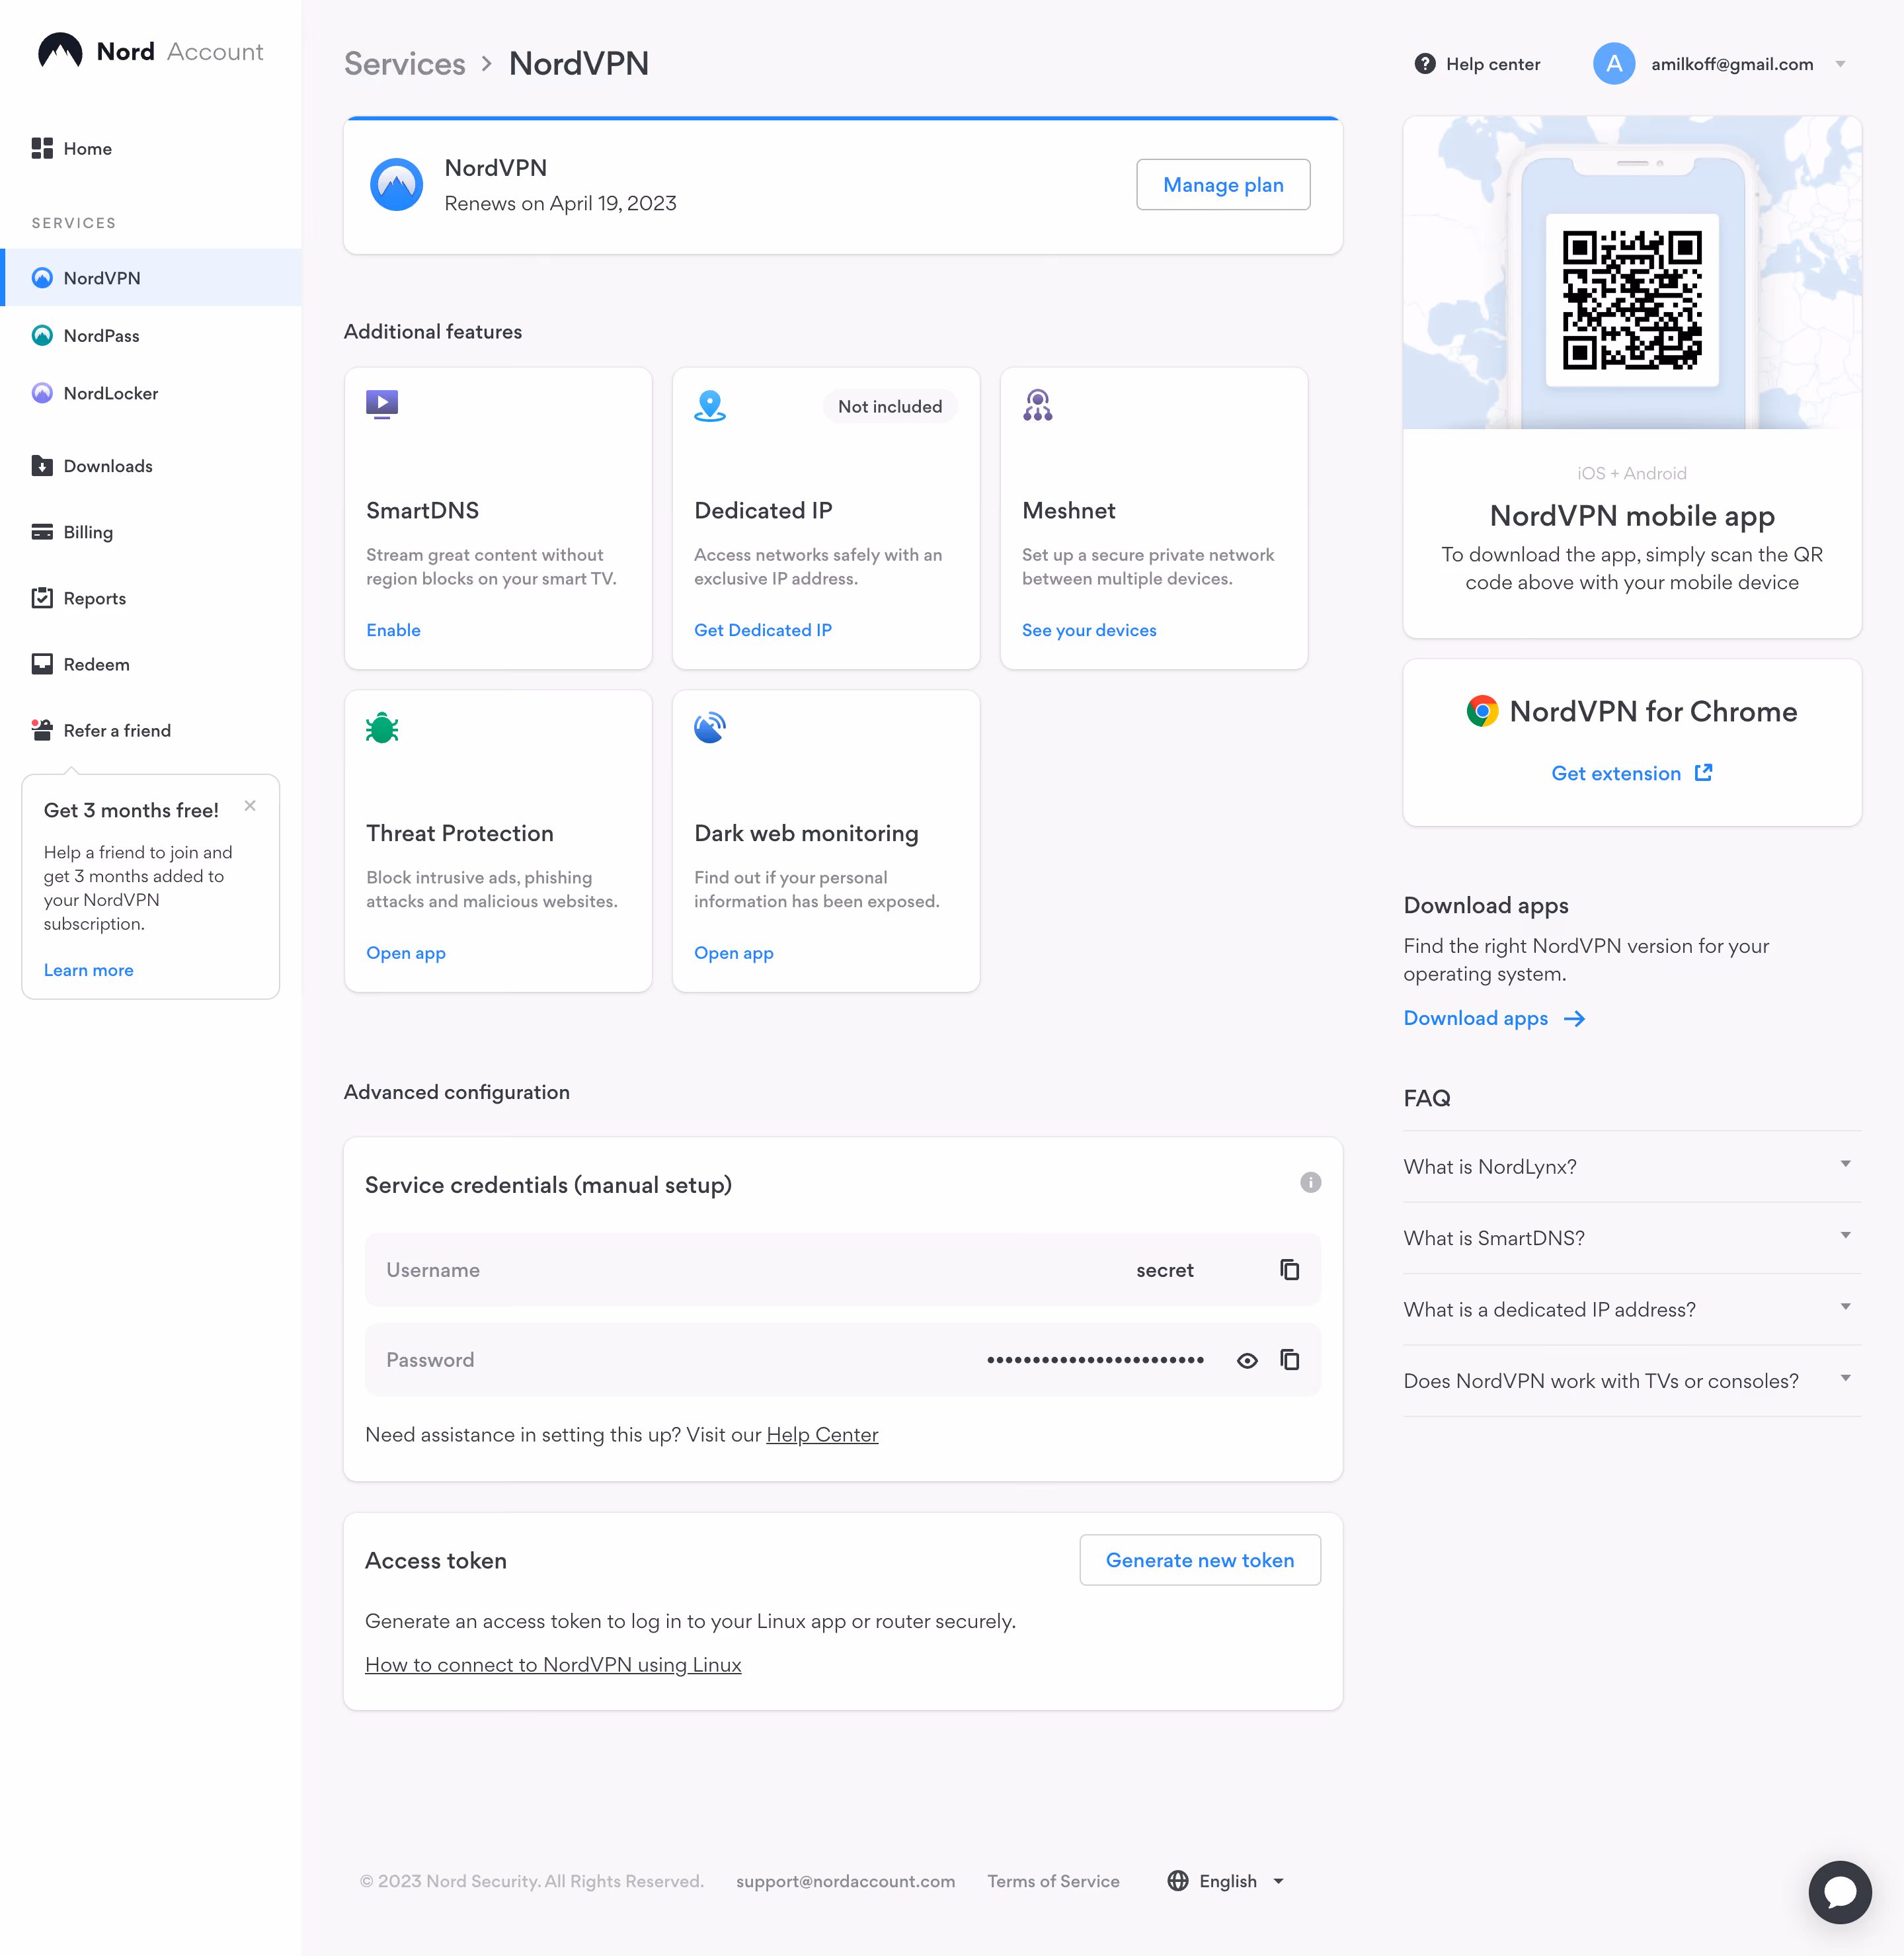Expand the What is NordLynx FAQ
This screenshot has height=1956, width=1904.
(x=1632, y=1166)
